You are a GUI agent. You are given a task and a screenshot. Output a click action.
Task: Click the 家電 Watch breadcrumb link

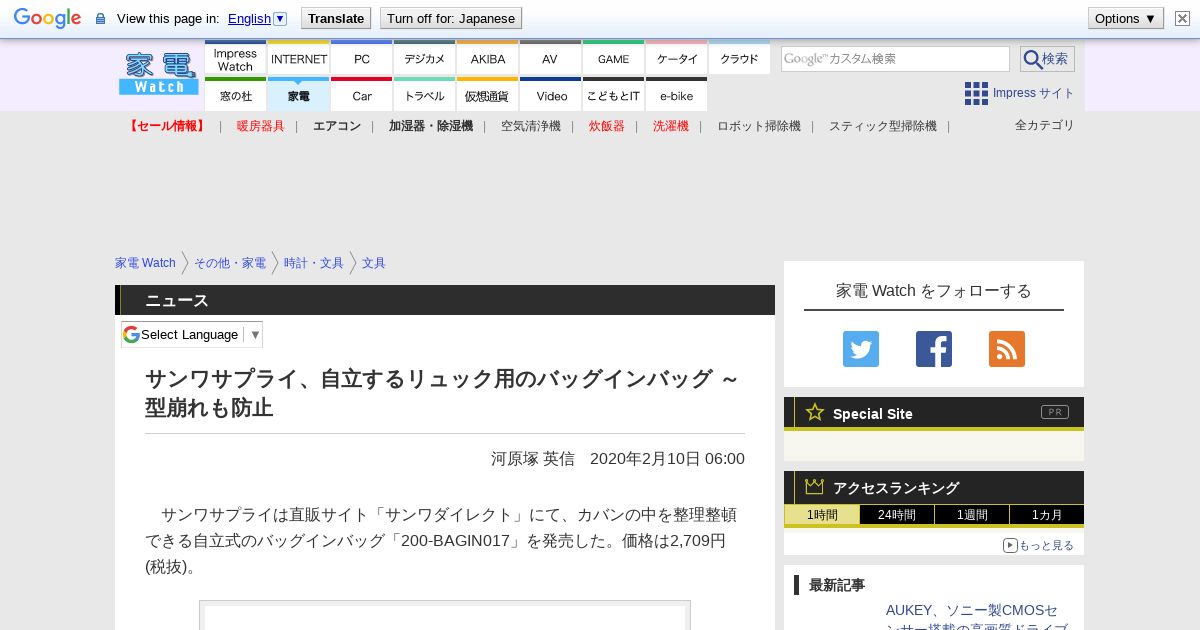(x=145, y=263)
